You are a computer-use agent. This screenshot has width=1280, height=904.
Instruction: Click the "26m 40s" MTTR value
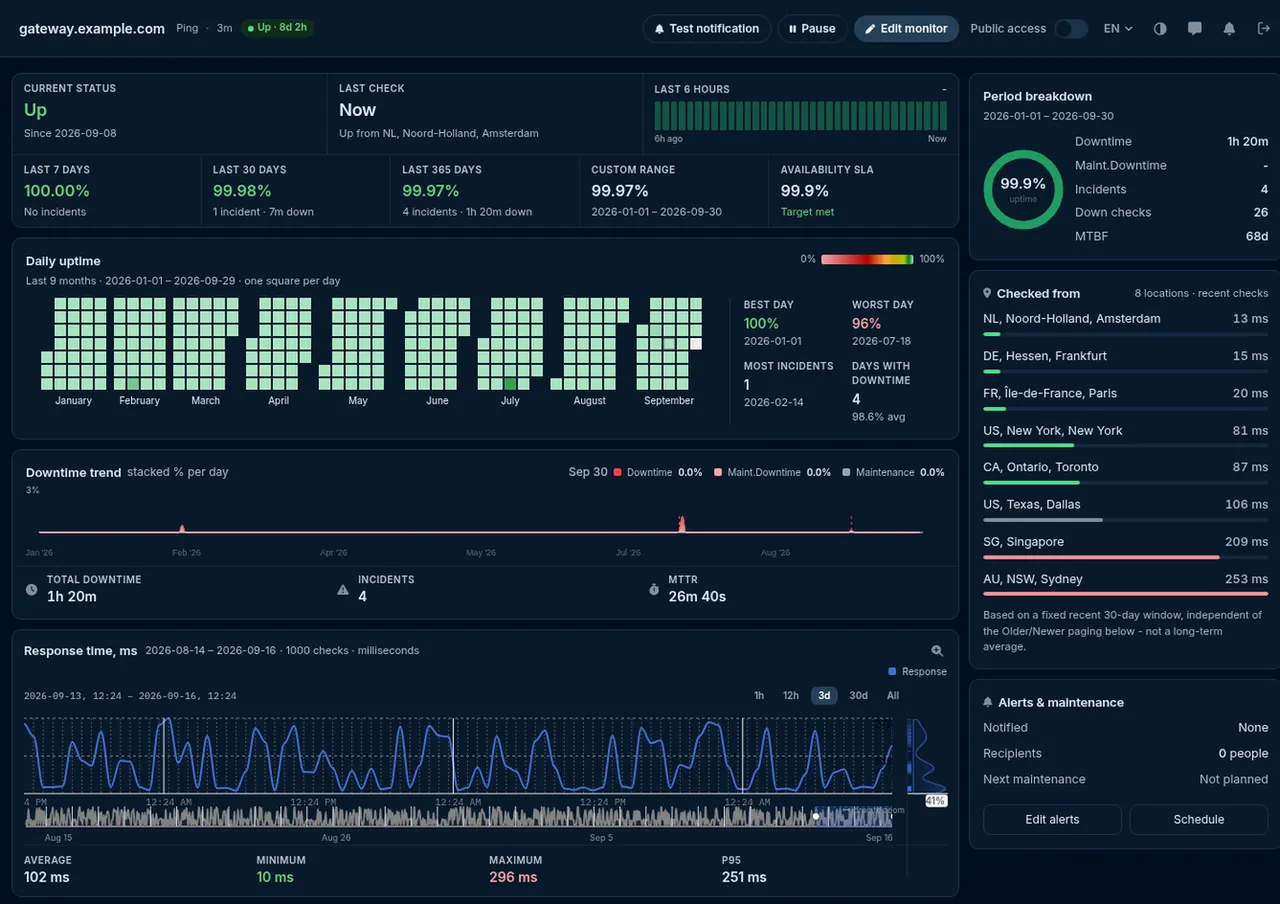point(697,597)
